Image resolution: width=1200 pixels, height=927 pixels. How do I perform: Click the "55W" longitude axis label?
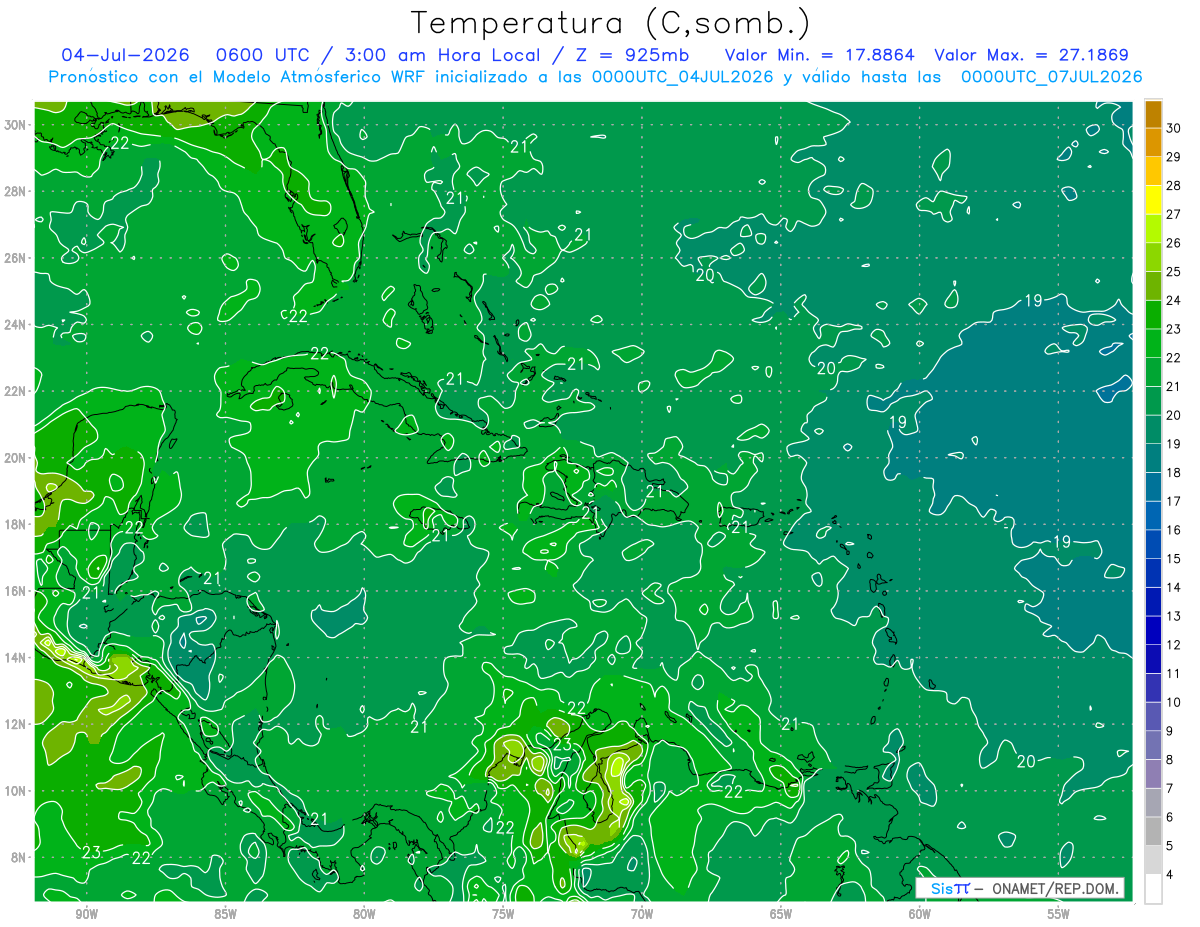click(x=1059, y=914)
